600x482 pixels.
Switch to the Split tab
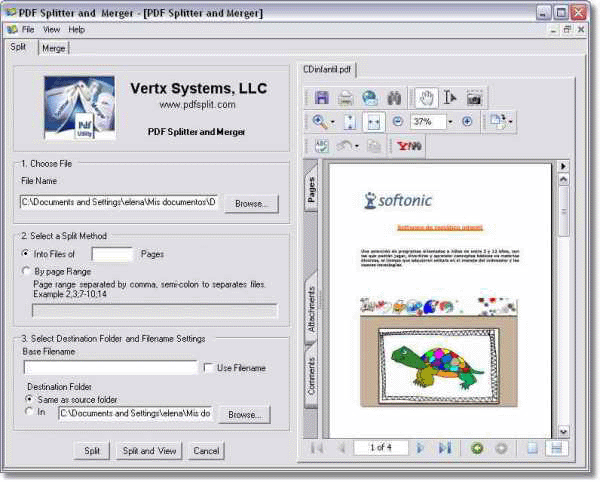tap(18, 47)
